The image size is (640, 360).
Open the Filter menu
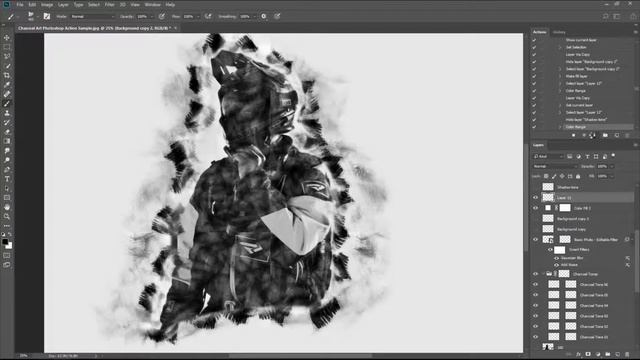[109, 4]
